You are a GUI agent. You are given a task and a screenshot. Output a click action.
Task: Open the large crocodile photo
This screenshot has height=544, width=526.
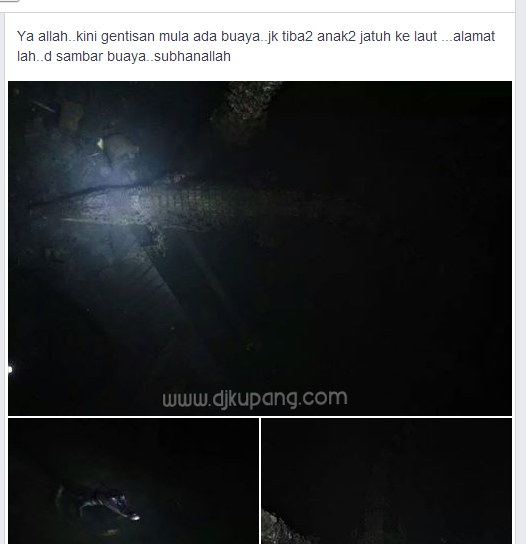coord(260,248)
